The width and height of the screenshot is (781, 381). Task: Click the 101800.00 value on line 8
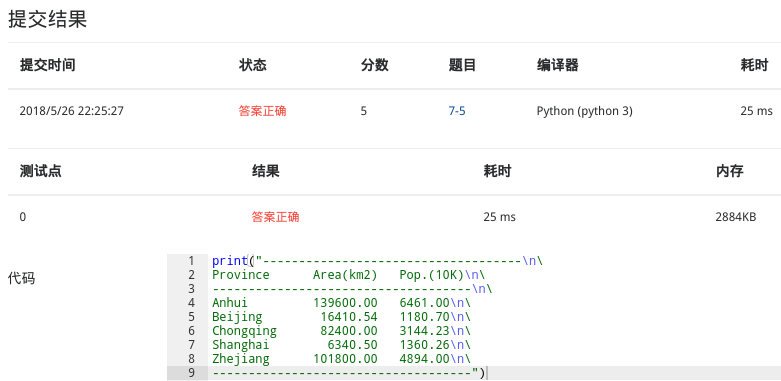point(345,359)
